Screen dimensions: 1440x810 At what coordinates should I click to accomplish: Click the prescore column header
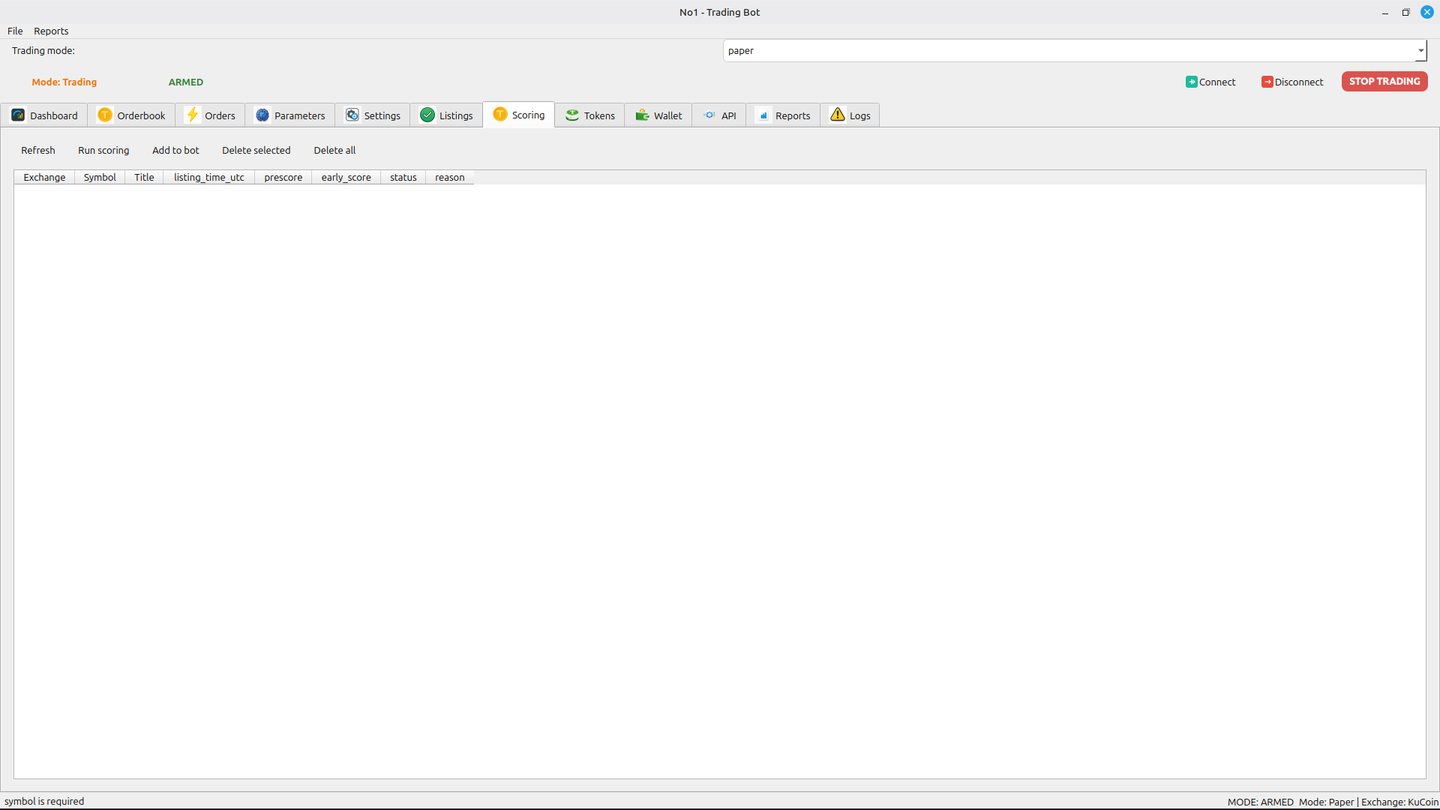point(283,177)
